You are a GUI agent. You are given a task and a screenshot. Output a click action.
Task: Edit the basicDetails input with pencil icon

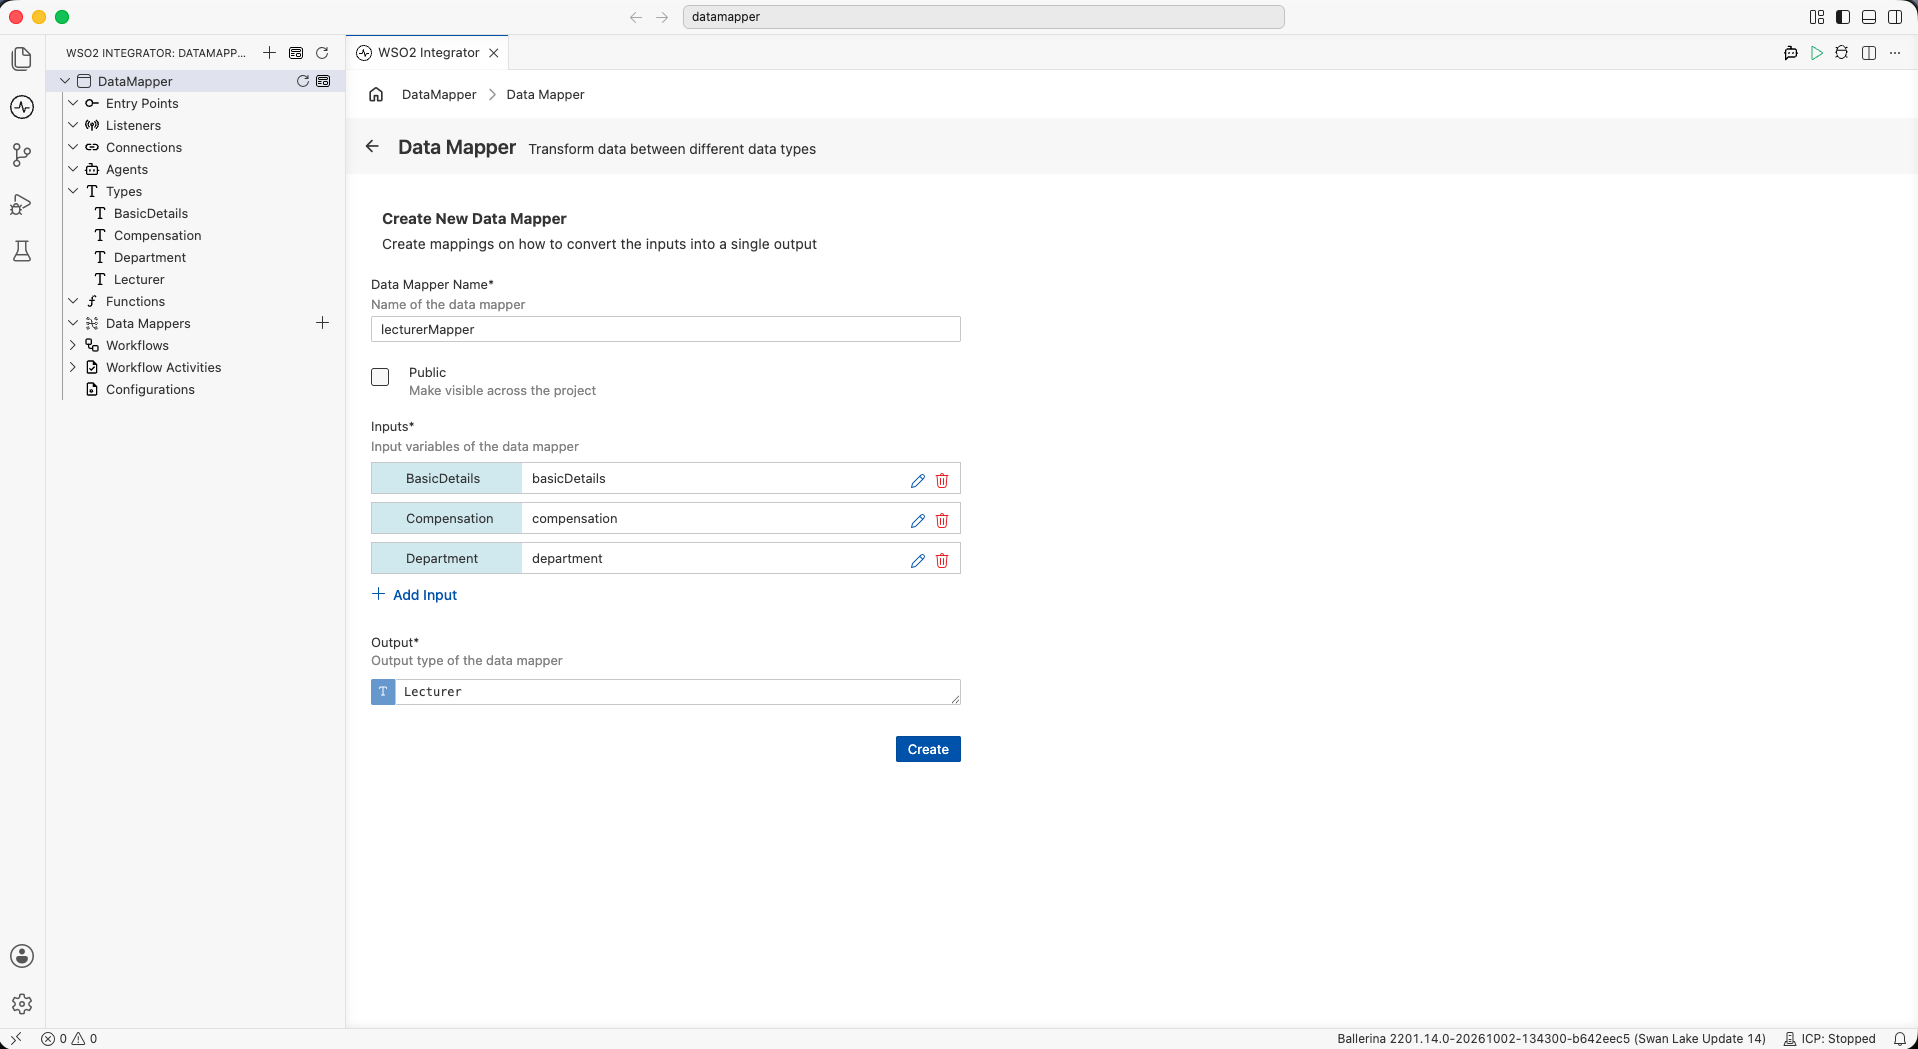tap(917, 480)
